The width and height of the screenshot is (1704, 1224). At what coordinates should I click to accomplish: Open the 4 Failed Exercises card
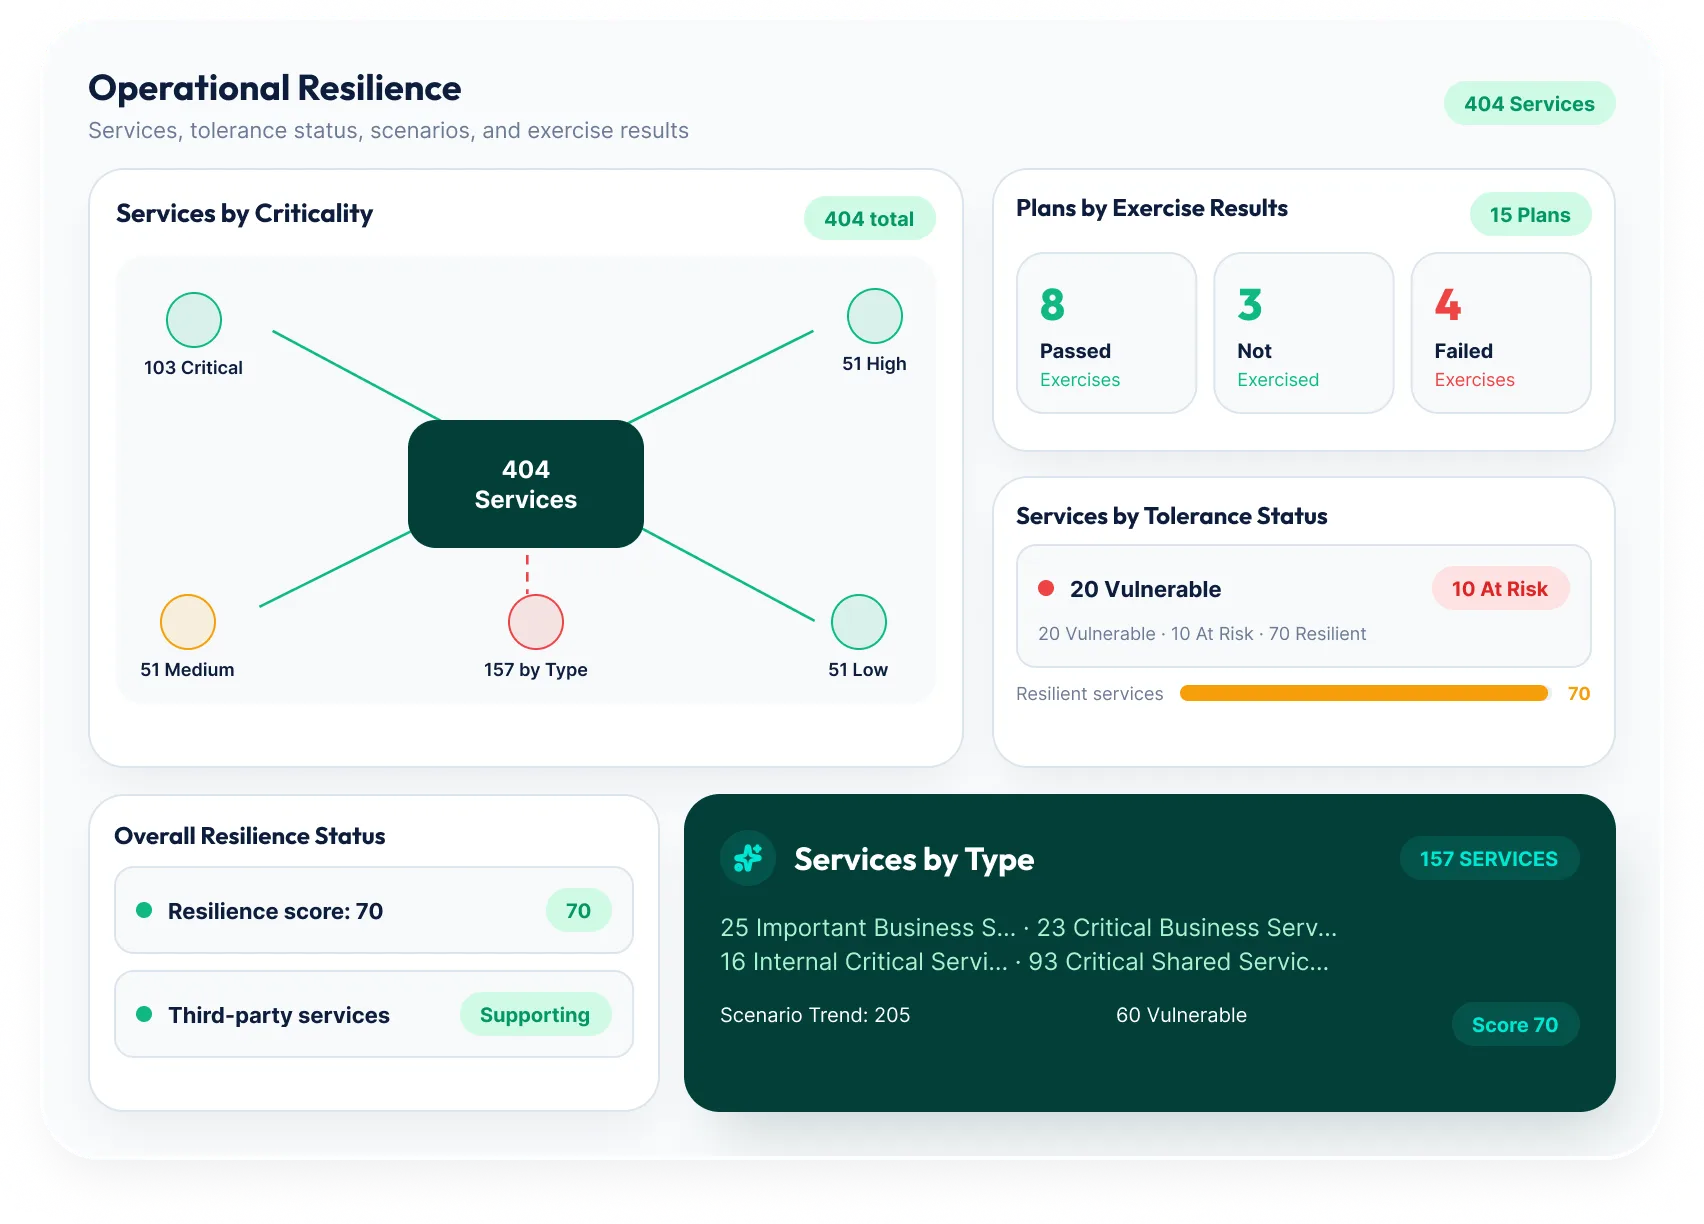pos(1501,333)
